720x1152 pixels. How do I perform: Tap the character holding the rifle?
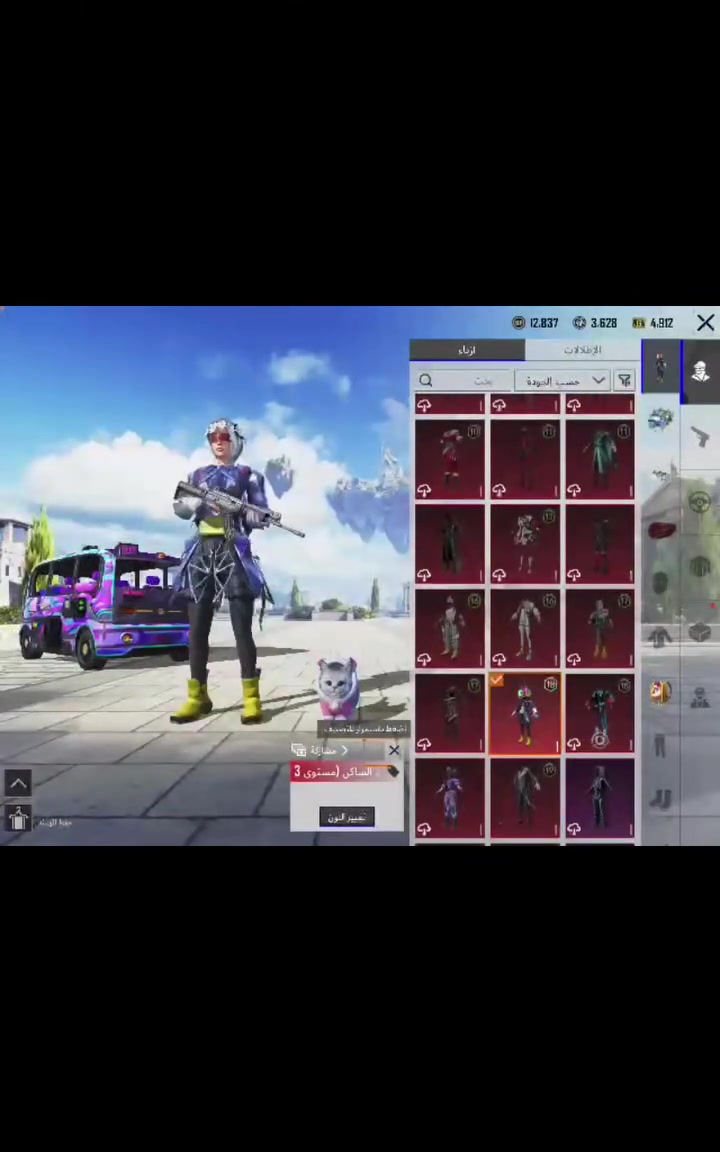pos(221,571)
